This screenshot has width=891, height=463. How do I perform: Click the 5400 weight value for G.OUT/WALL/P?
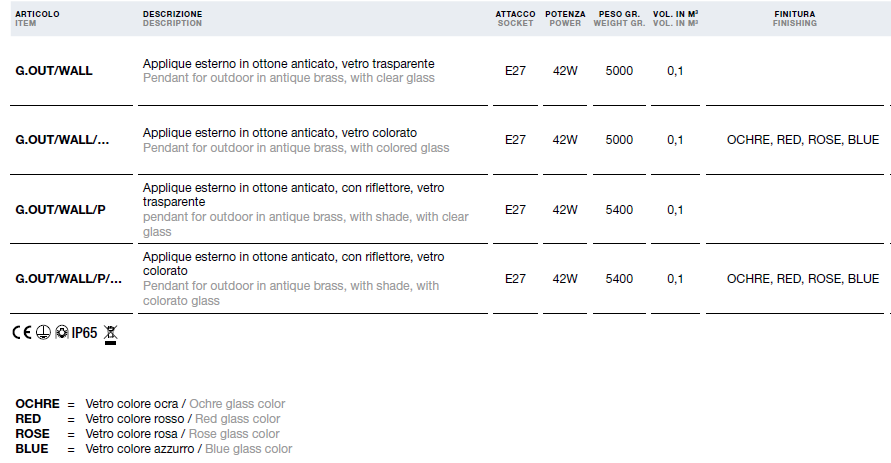pyautogui.click(x=619, y=210)
